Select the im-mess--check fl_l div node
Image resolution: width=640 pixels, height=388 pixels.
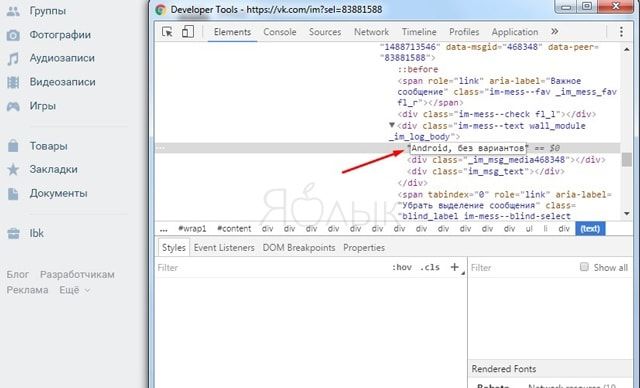pos(497,114)
